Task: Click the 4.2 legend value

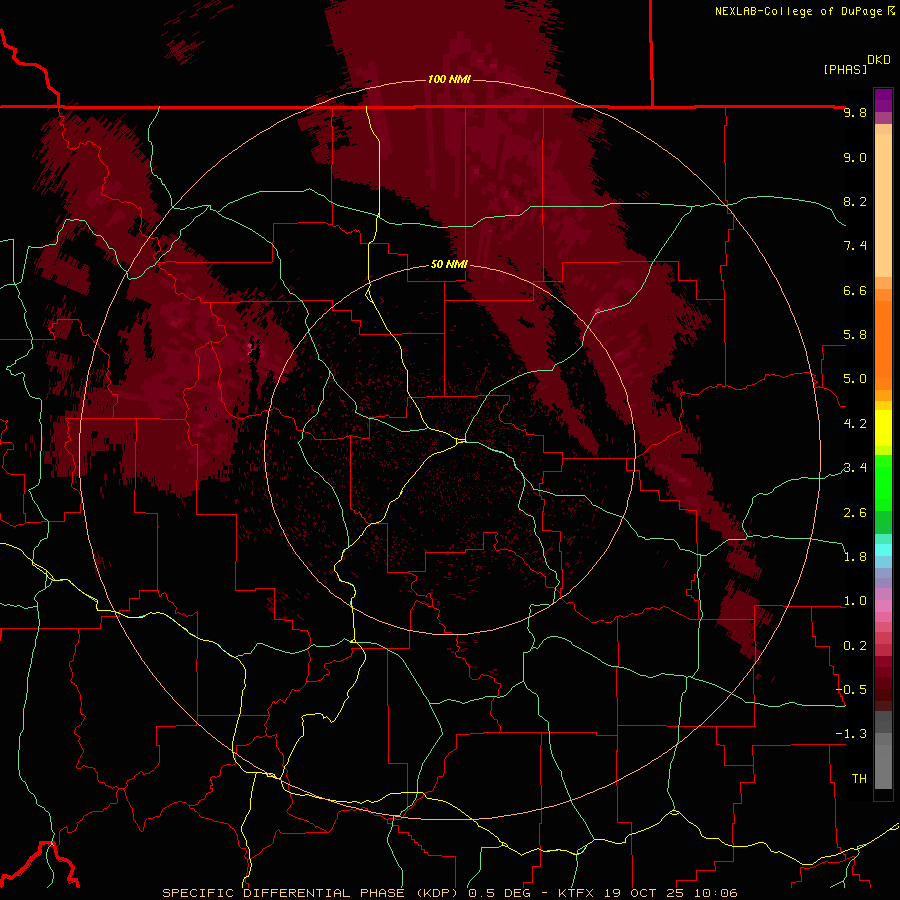Action: tap(855, 424)
